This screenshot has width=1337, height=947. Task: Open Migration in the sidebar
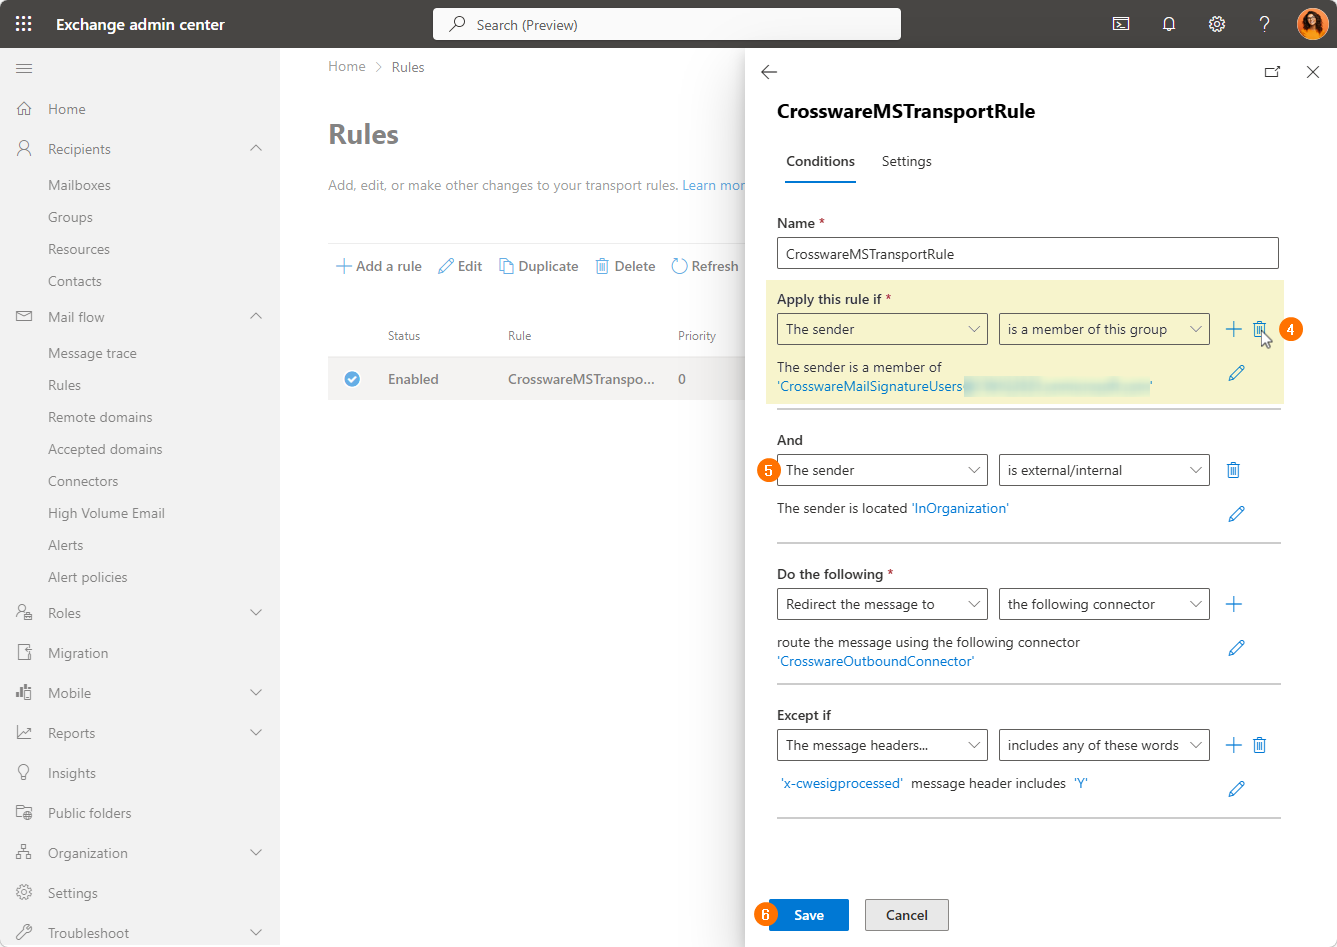(x=78, y=653)
